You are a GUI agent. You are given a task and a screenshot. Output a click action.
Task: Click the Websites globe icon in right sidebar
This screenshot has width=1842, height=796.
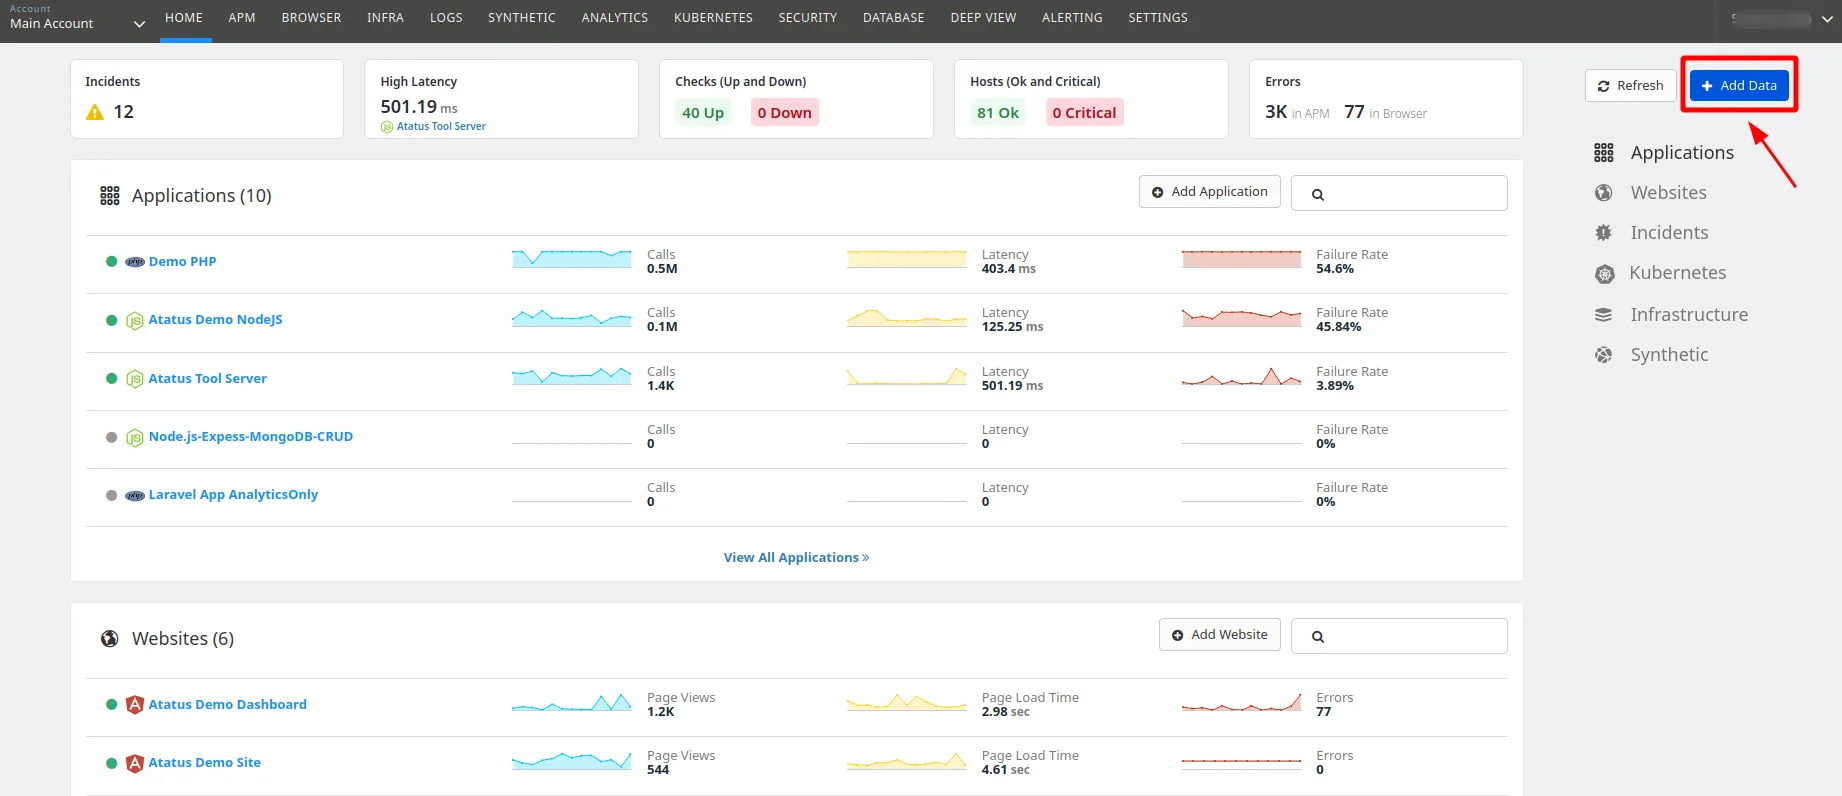click(x=1604, y=192)
